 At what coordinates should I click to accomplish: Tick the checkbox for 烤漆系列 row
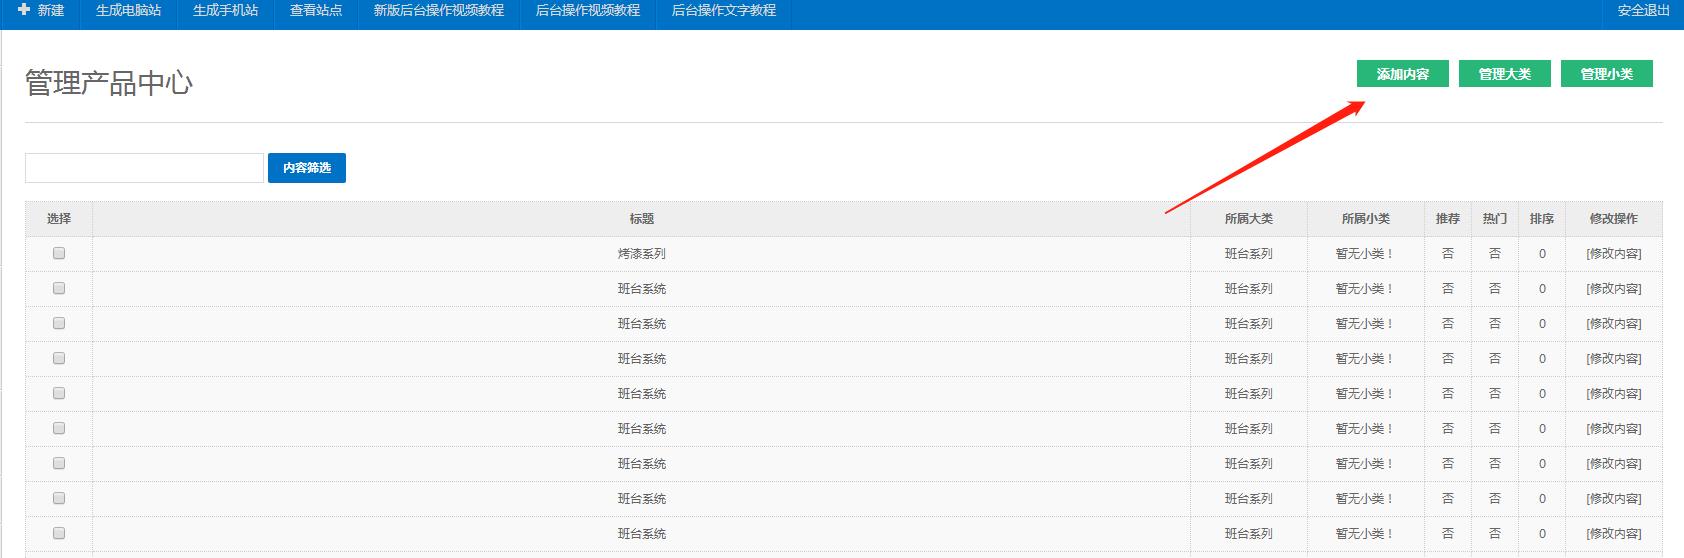[59, 254]
